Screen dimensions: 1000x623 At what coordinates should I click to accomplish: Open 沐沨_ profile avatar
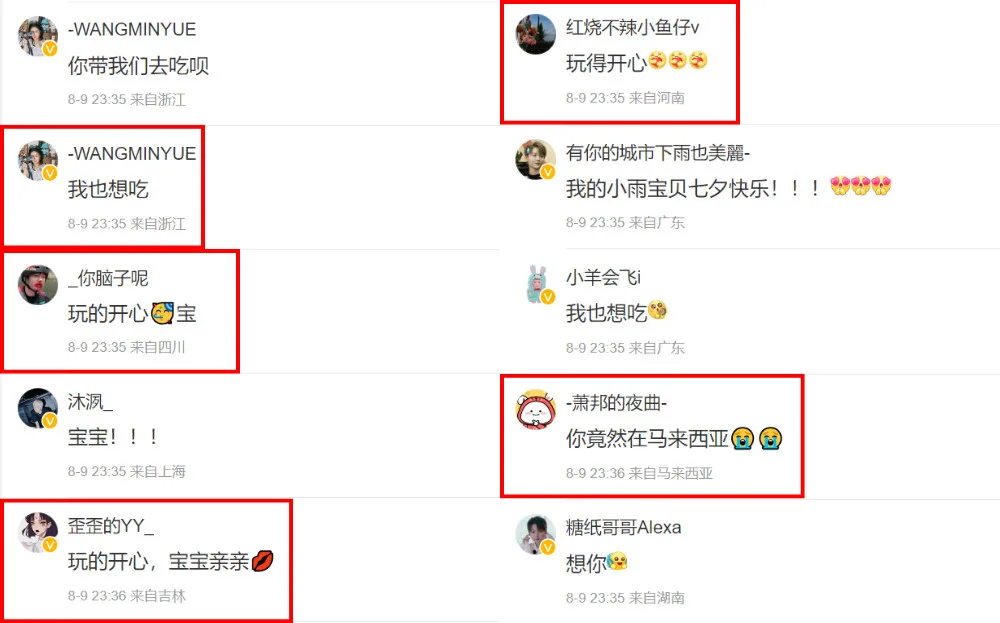click(x=38, y=408)
